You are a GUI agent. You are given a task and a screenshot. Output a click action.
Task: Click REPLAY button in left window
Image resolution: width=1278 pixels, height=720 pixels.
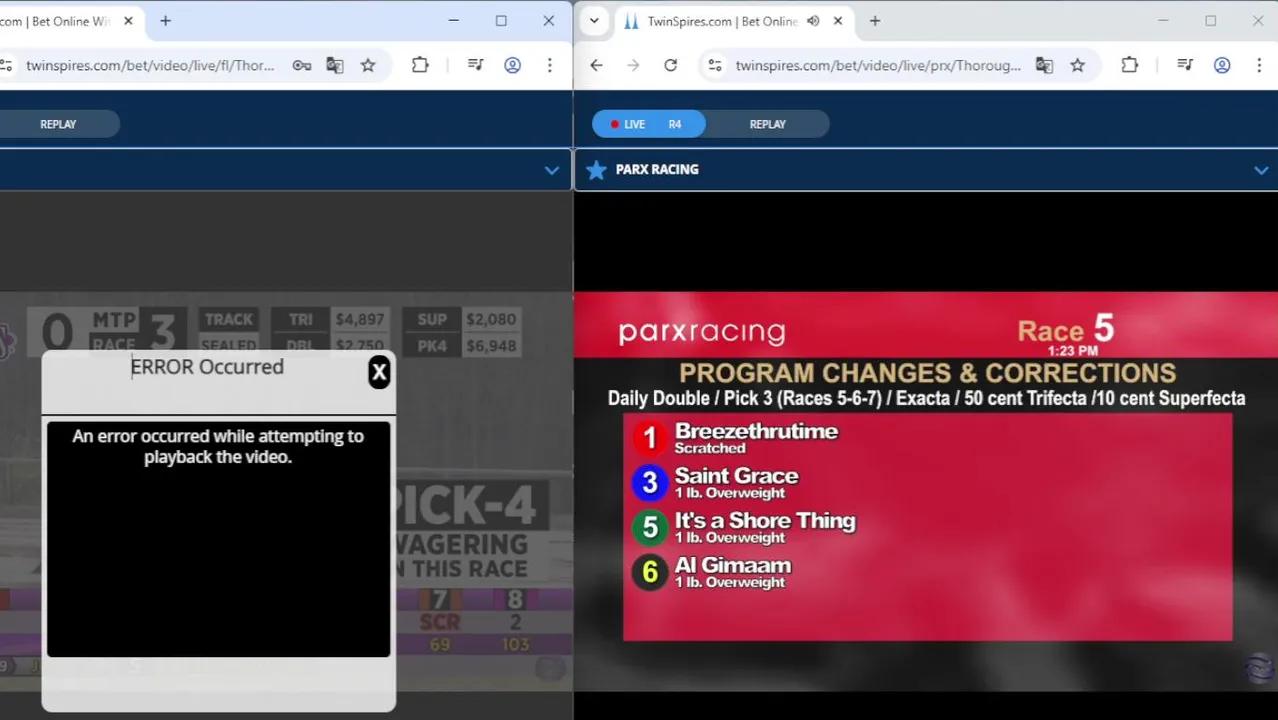point(58,124)
